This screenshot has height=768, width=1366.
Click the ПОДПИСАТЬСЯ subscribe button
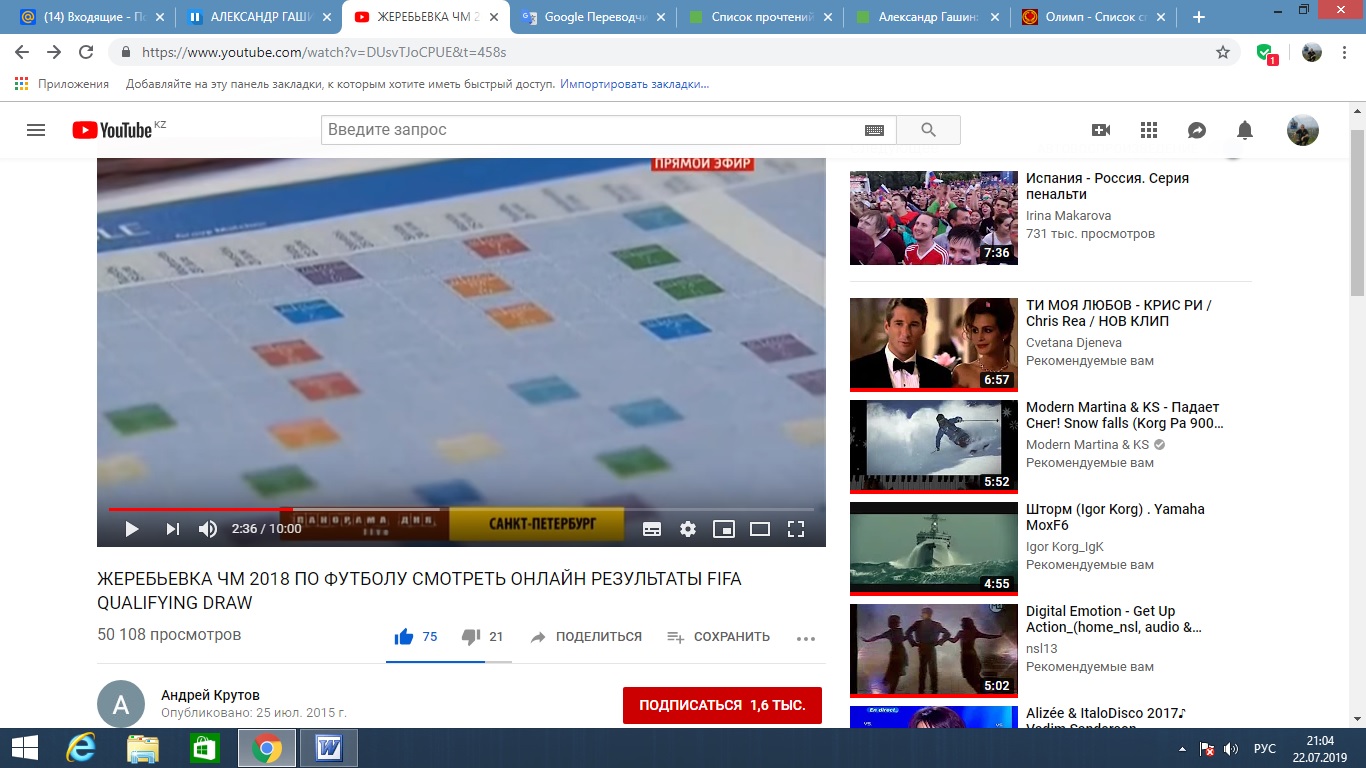722,705
